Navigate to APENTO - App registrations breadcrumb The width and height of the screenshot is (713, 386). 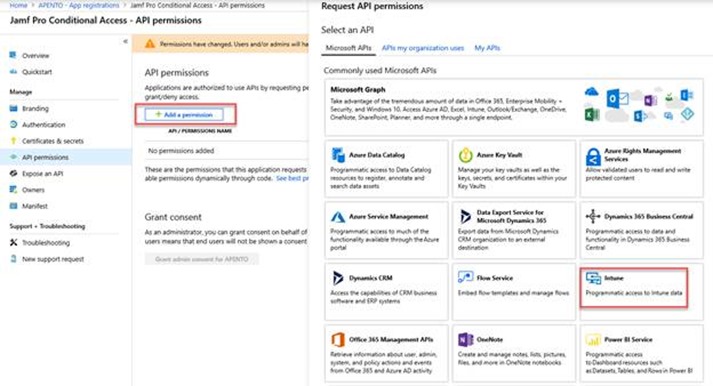click(79, 5)
